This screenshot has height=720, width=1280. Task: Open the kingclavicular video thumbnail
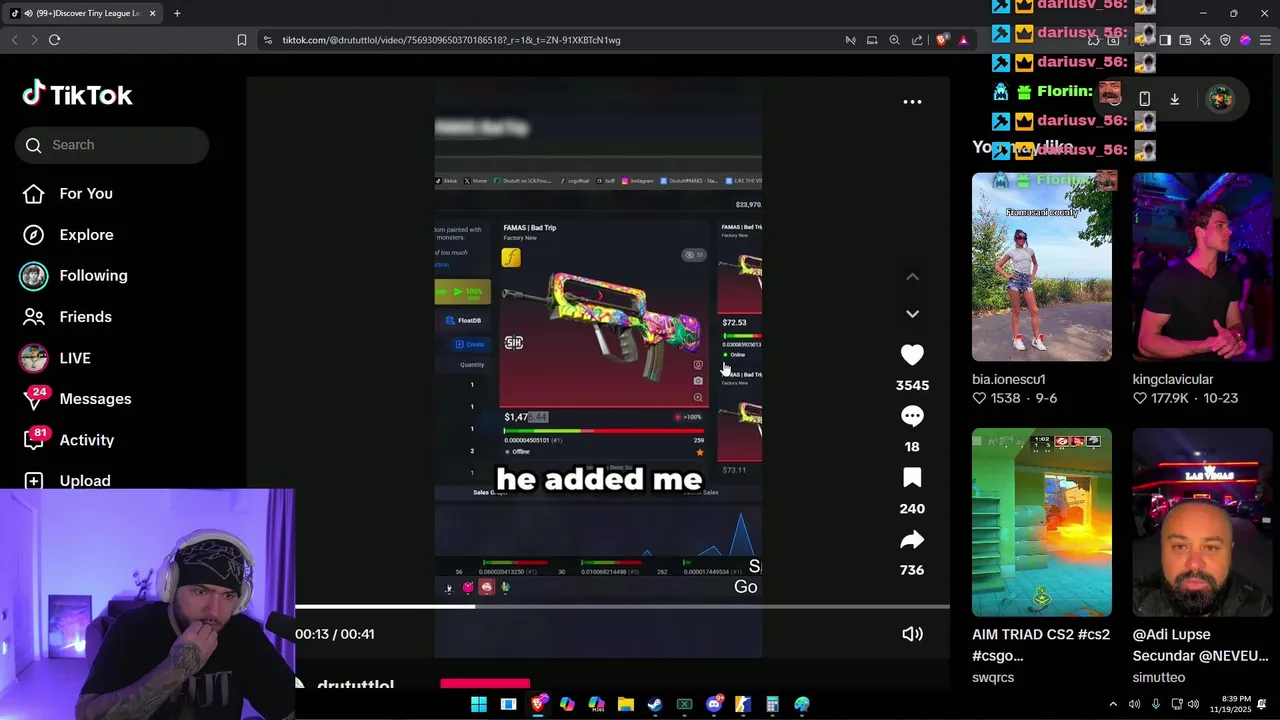(x=1202, y=267)
